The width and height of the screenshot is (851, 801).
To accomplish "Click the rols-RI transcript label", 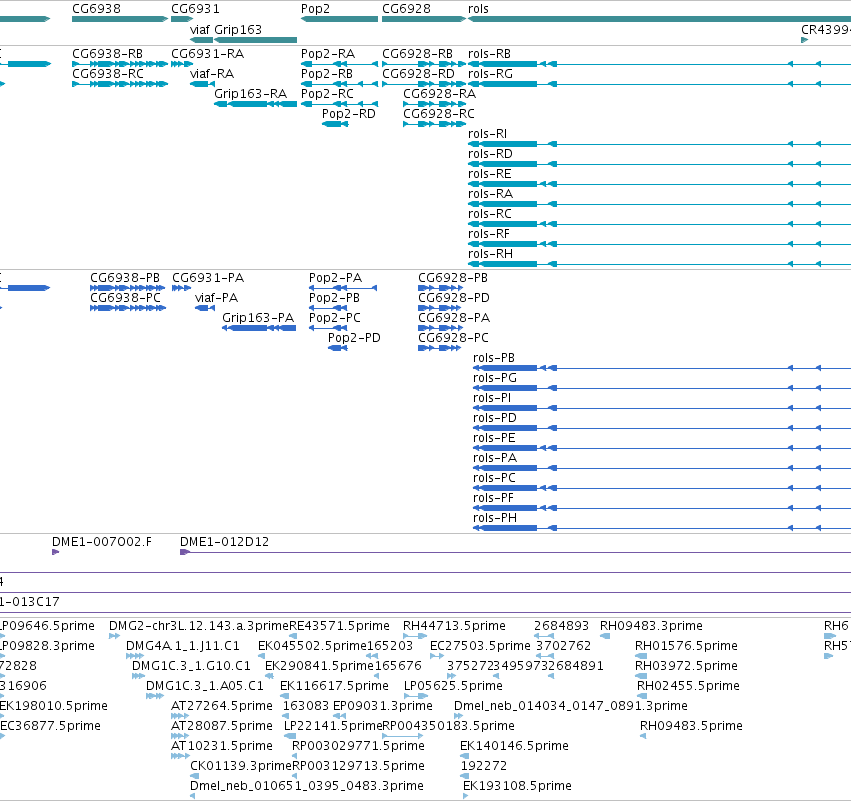I will click(x=487, y=134).
